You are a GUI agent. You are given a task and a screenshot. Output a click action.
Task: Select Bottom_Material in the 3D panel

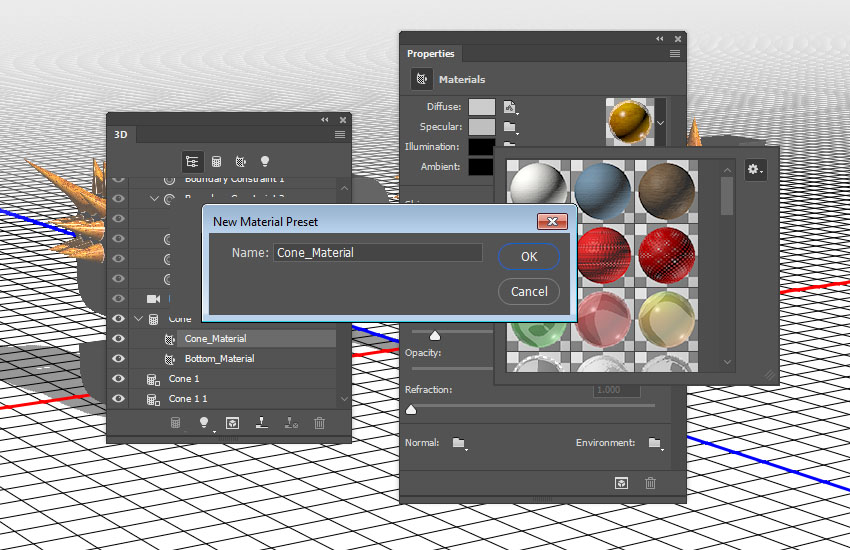coord(219,358)
